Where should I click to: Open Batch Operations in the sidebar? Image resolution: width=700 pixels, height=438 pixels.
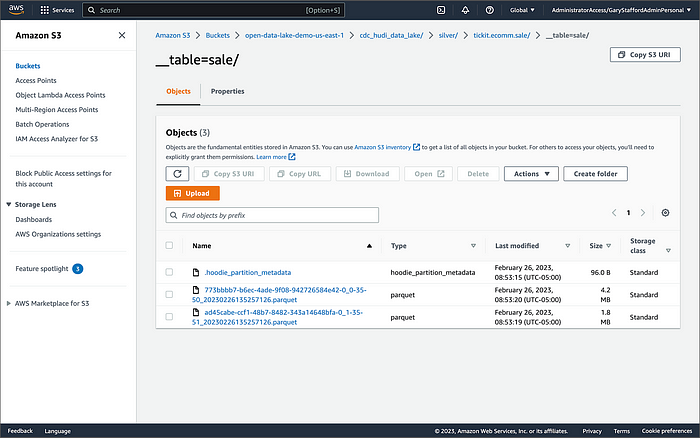pos(42,124)
